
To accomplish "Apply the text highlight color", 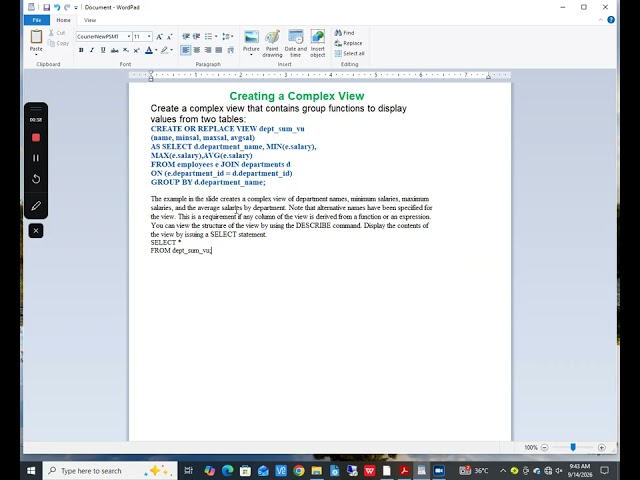I will [x=164, y=50].
